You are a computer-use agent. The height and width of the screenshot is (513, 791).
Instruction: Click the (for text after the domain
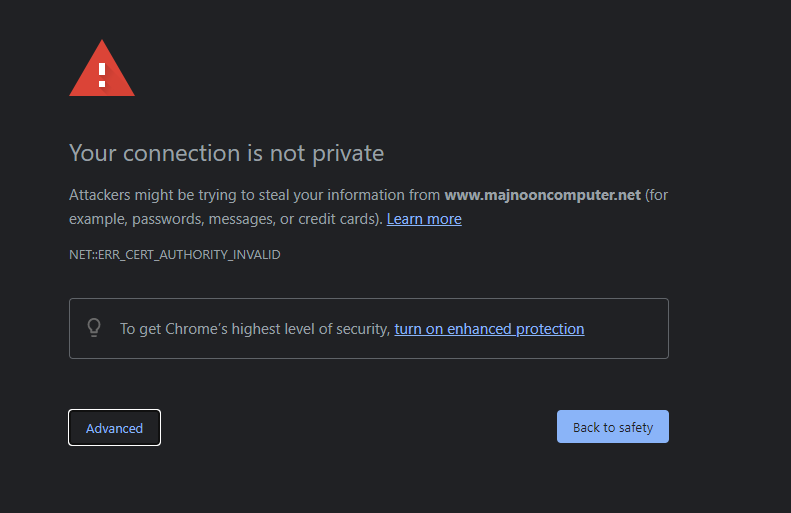coord(656,195)
